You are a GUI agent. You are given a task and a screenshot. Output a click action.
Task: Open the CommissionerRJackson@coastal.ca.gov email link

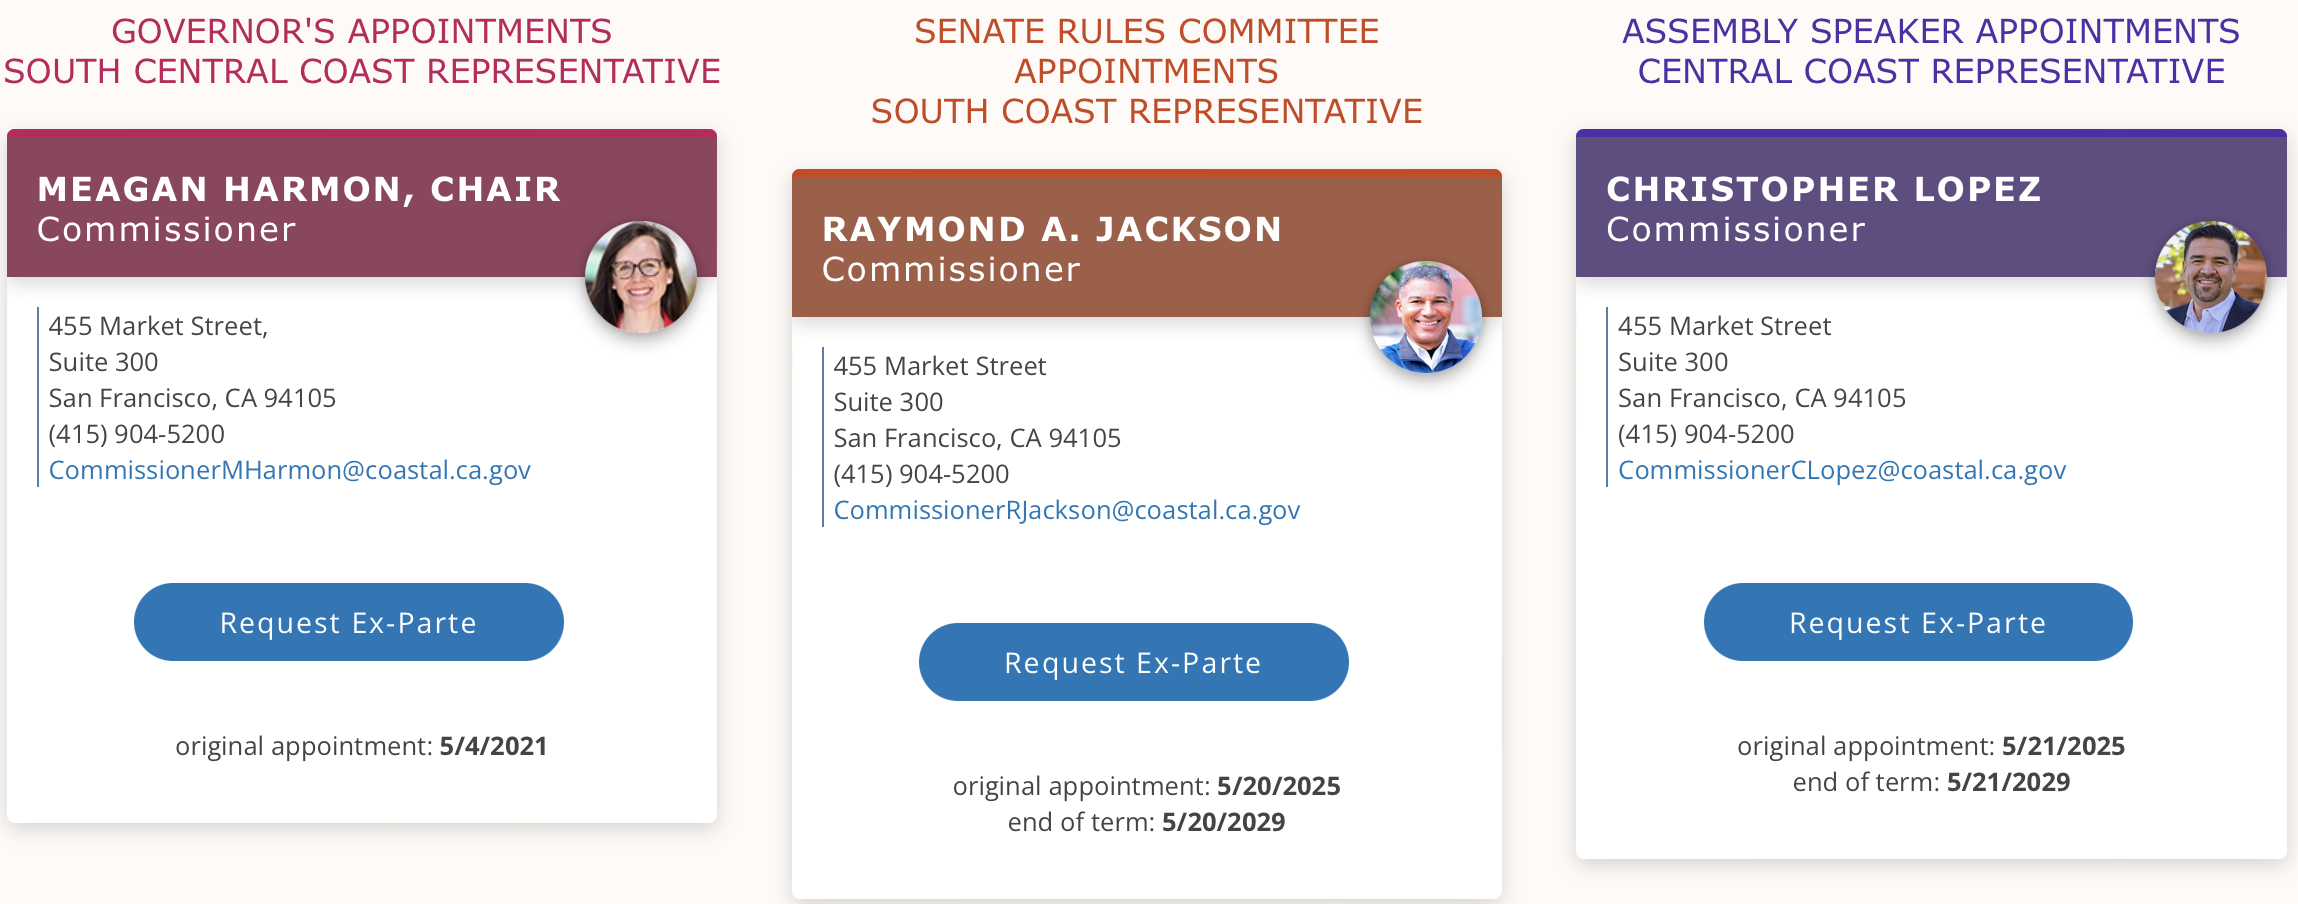click(x=1066, y=510)
